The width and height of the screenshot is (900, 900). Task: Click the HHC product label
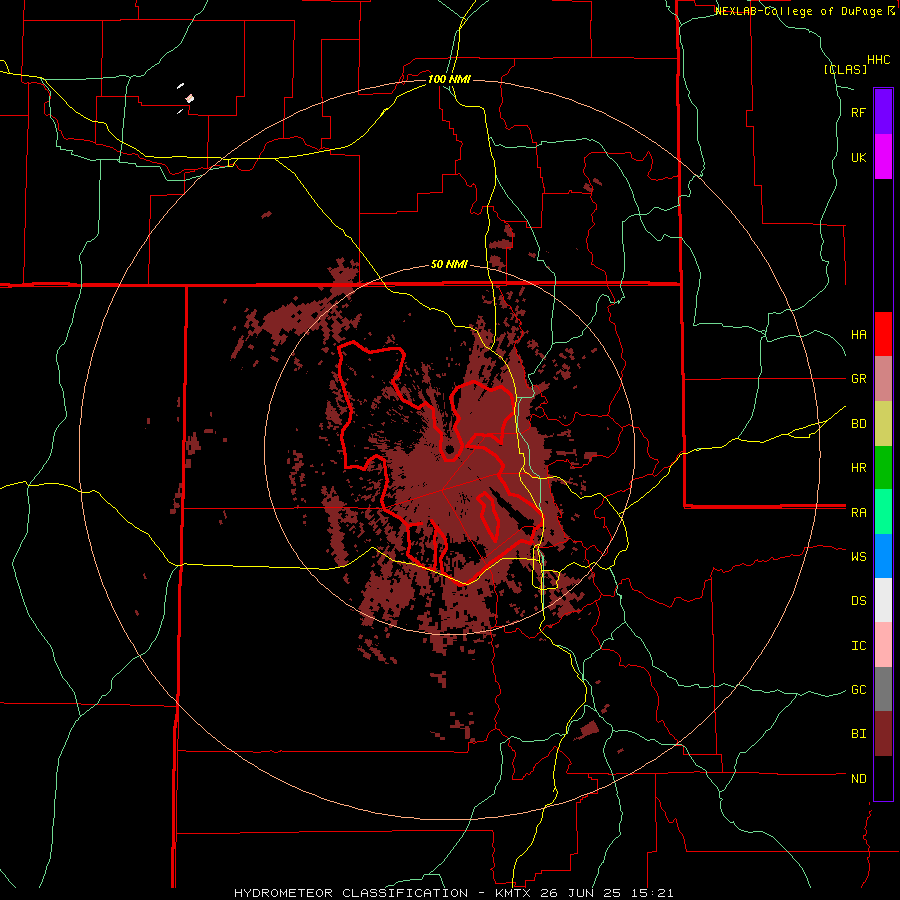tap(879, 60)
